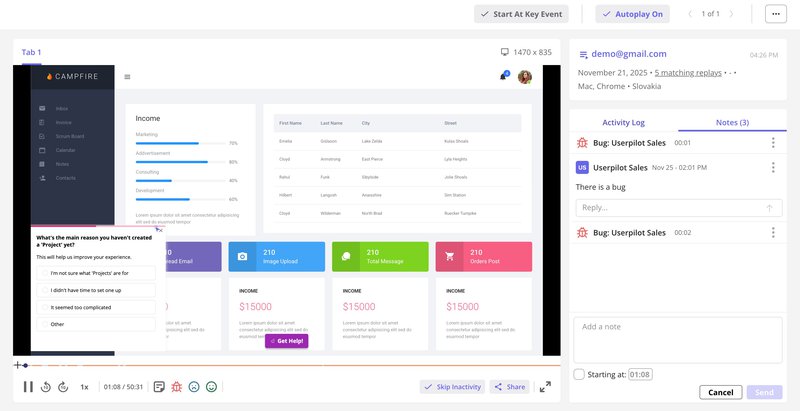
Task: Click the red bug report icon in player bar
Action: click(x=176, y=387)
